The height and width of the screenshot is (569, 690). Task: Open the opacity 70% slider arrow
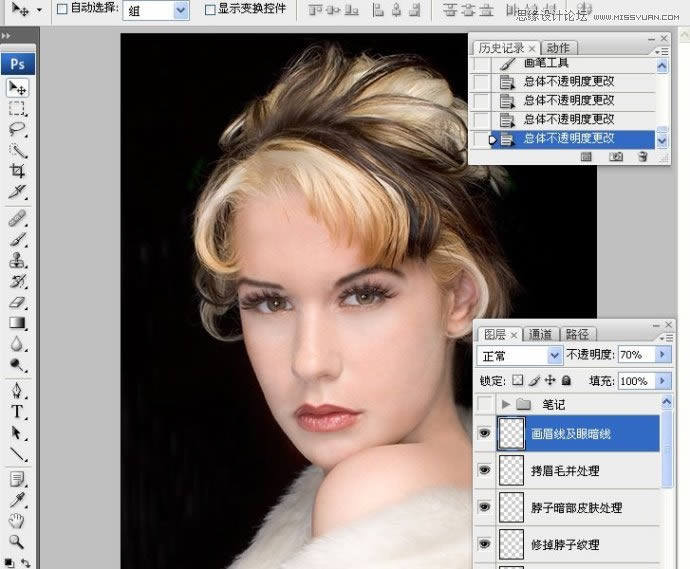click(x=661, y=355)
